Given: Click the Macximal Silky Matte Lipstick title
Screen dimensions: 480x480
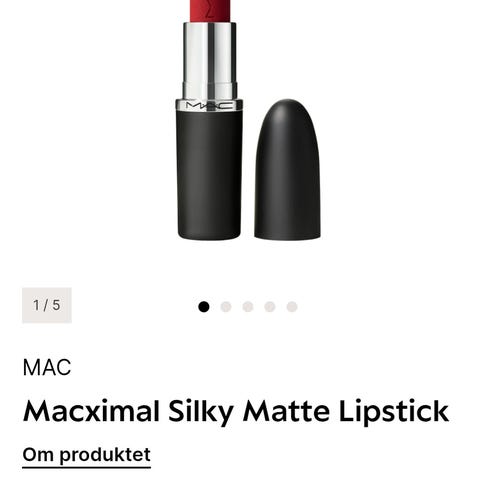Looking at the screenshot, I should pos(235,412).
